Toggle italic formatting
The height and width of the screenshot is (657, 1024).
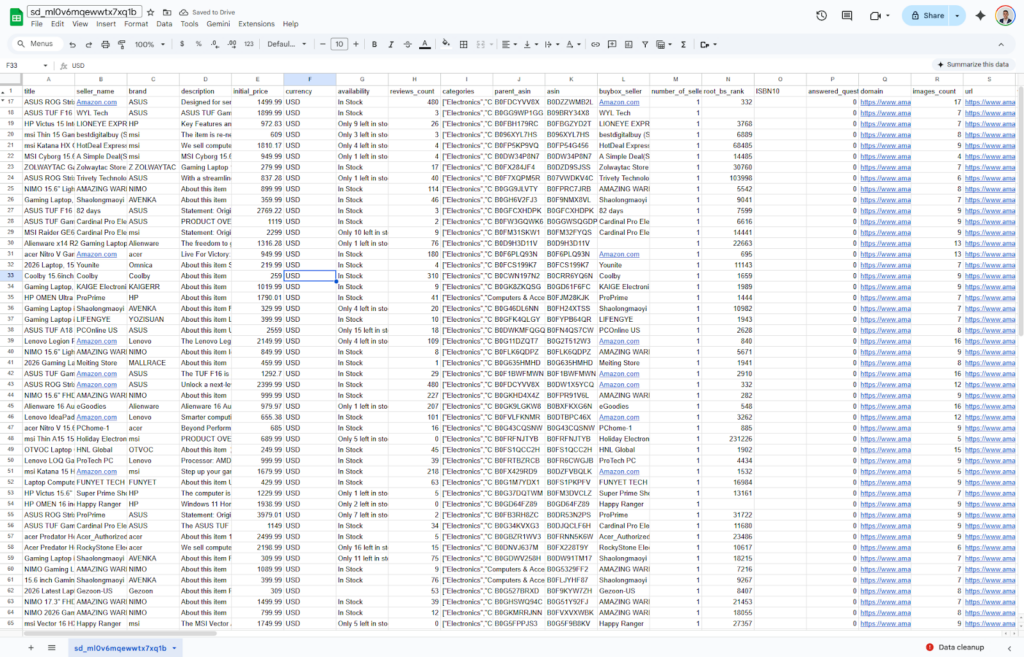(391, 44)
